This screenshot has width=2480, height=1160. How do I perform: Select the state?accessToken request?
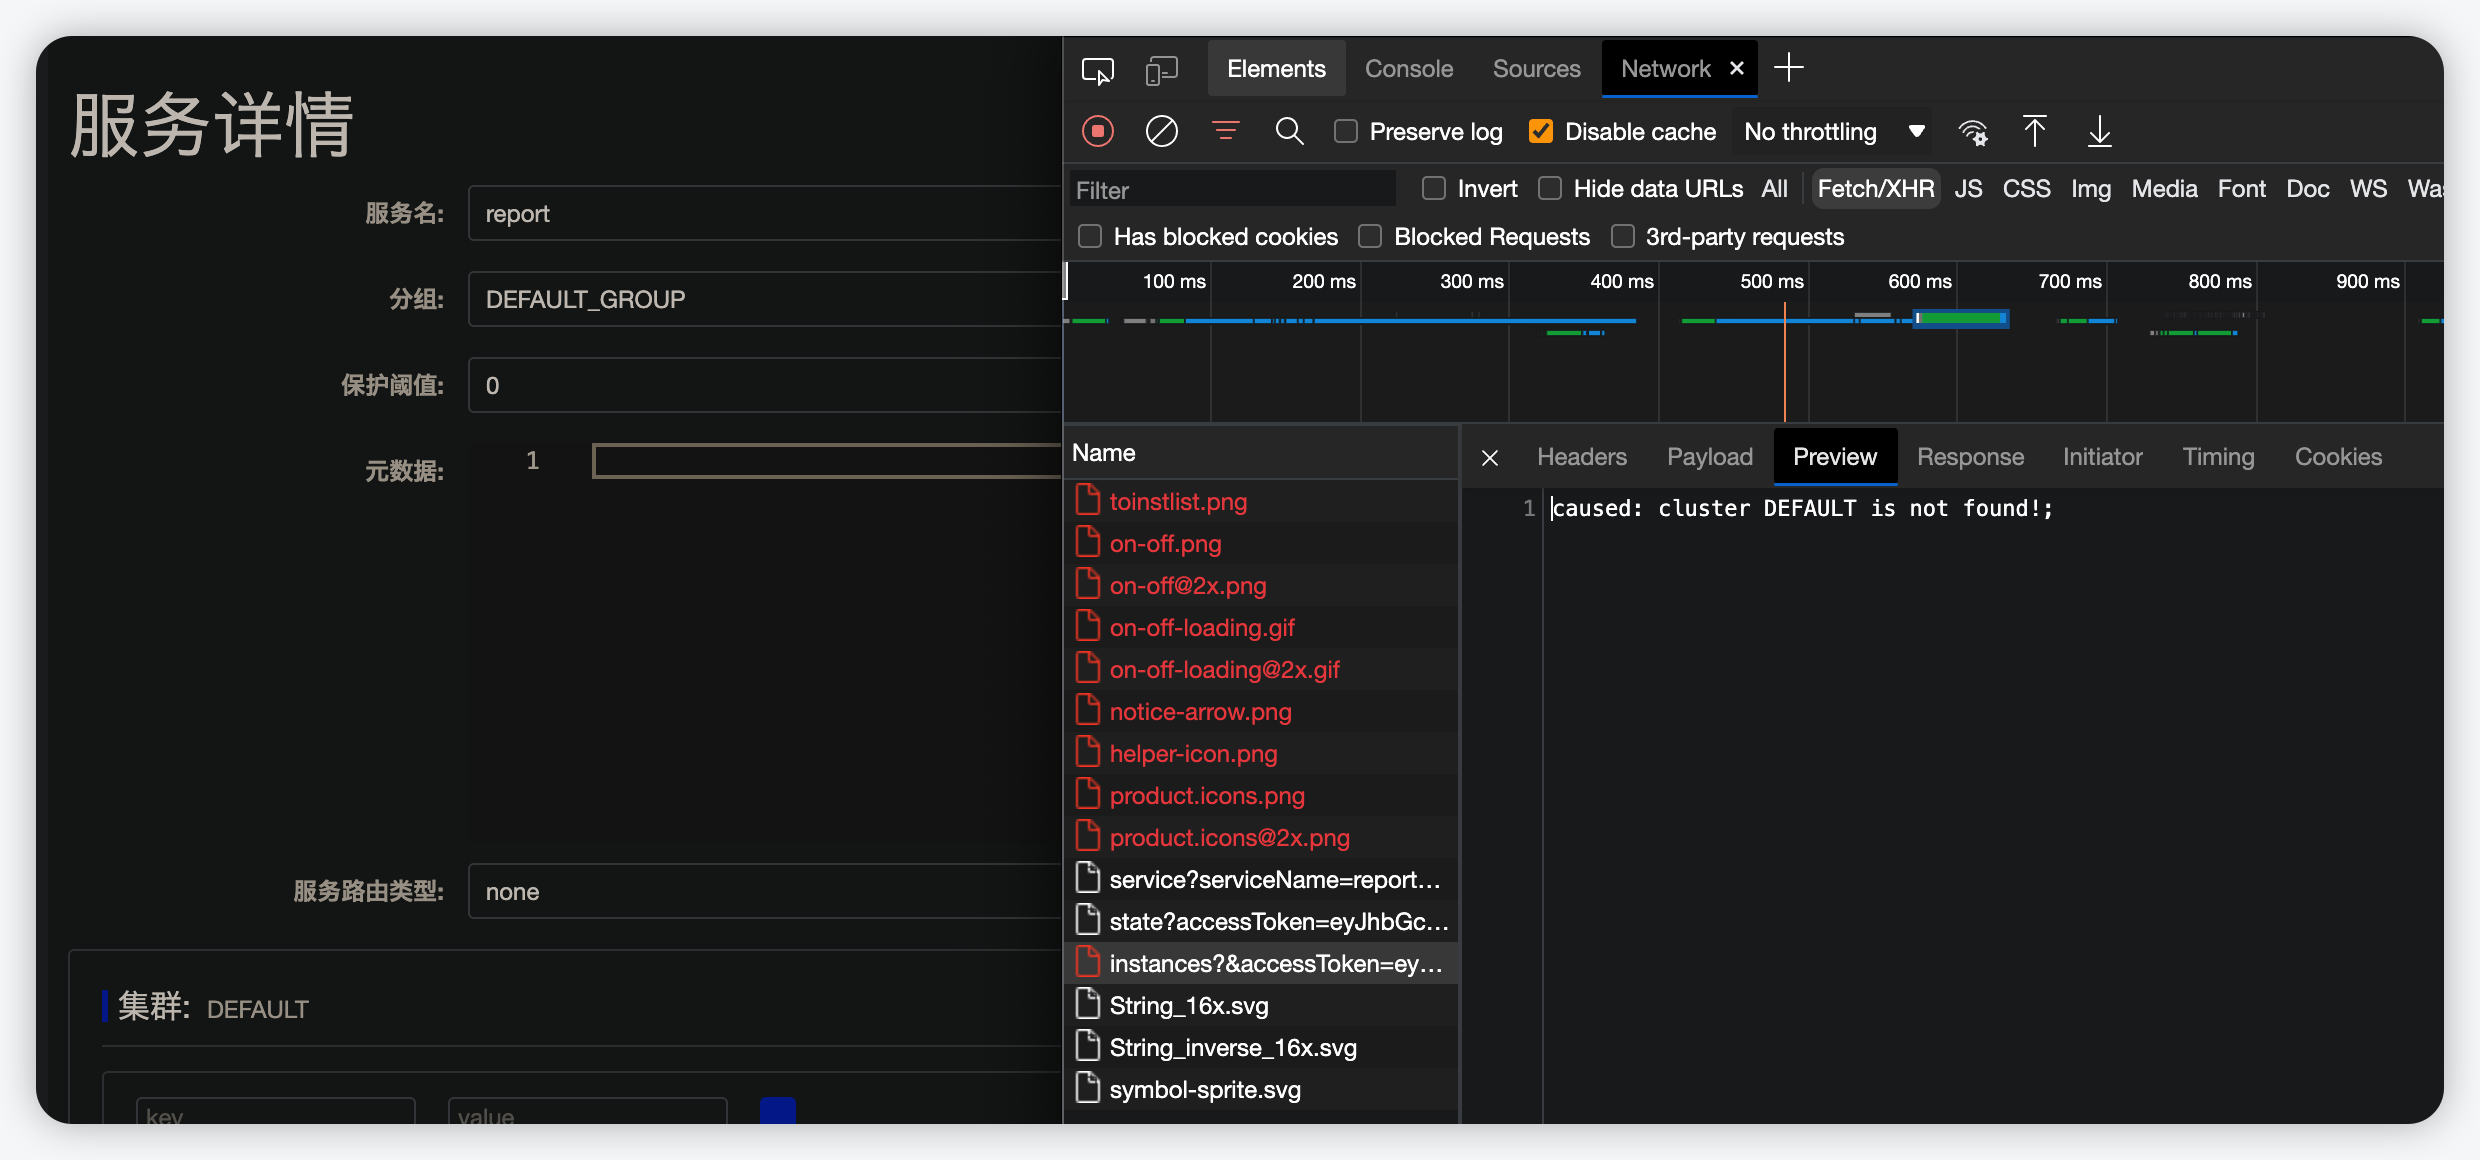[1260, 921]
